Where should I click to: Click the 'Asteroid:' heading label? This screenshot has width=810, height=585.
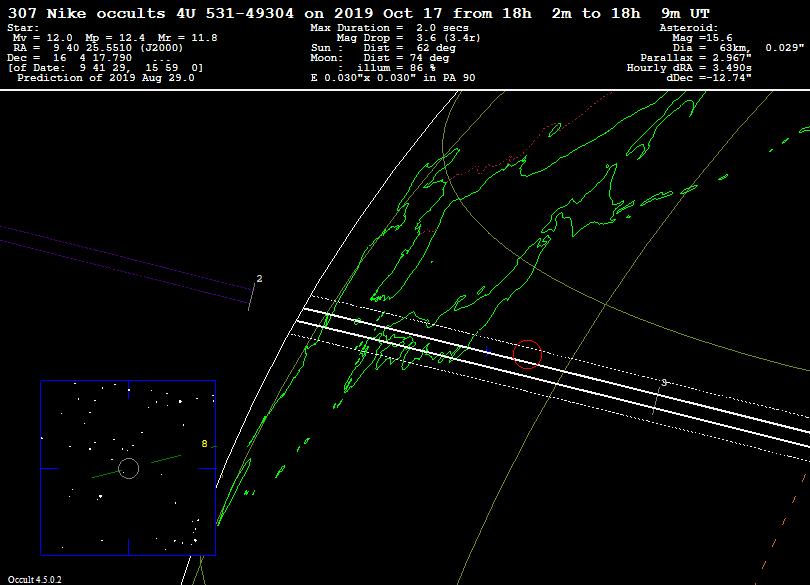[x=689, y=28]
